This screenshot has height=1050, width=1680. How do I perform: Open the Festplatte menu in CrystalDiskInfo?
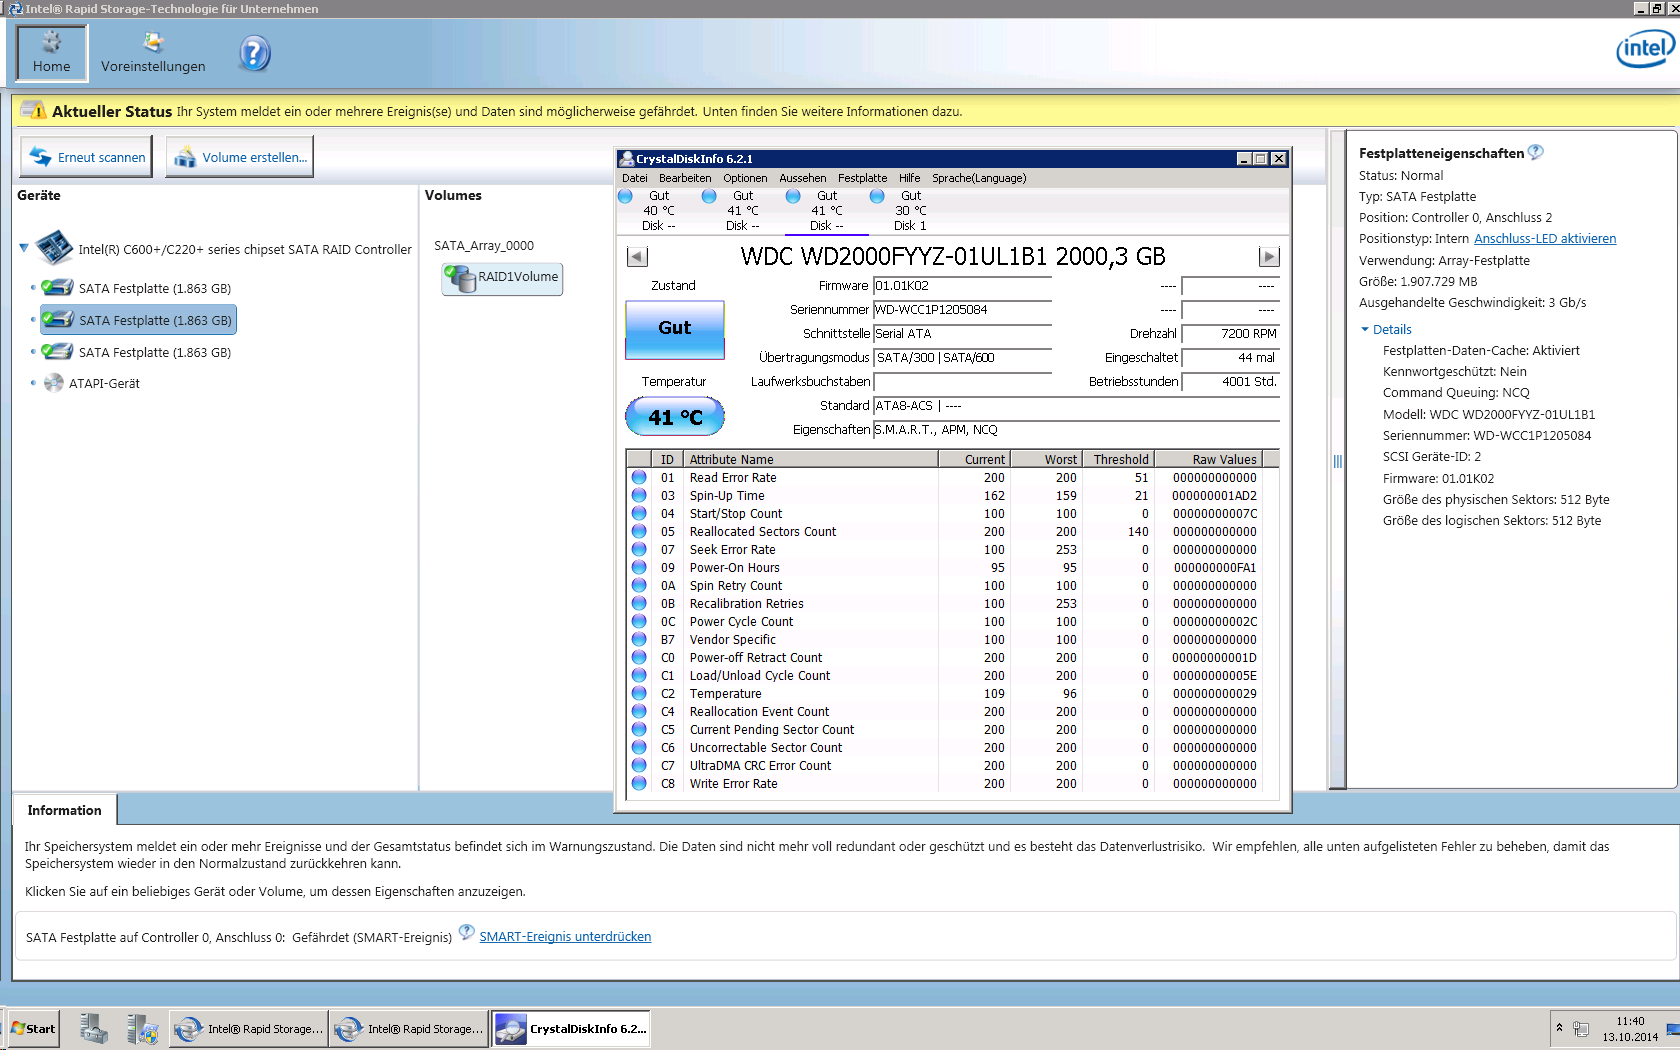click(862, 178)
